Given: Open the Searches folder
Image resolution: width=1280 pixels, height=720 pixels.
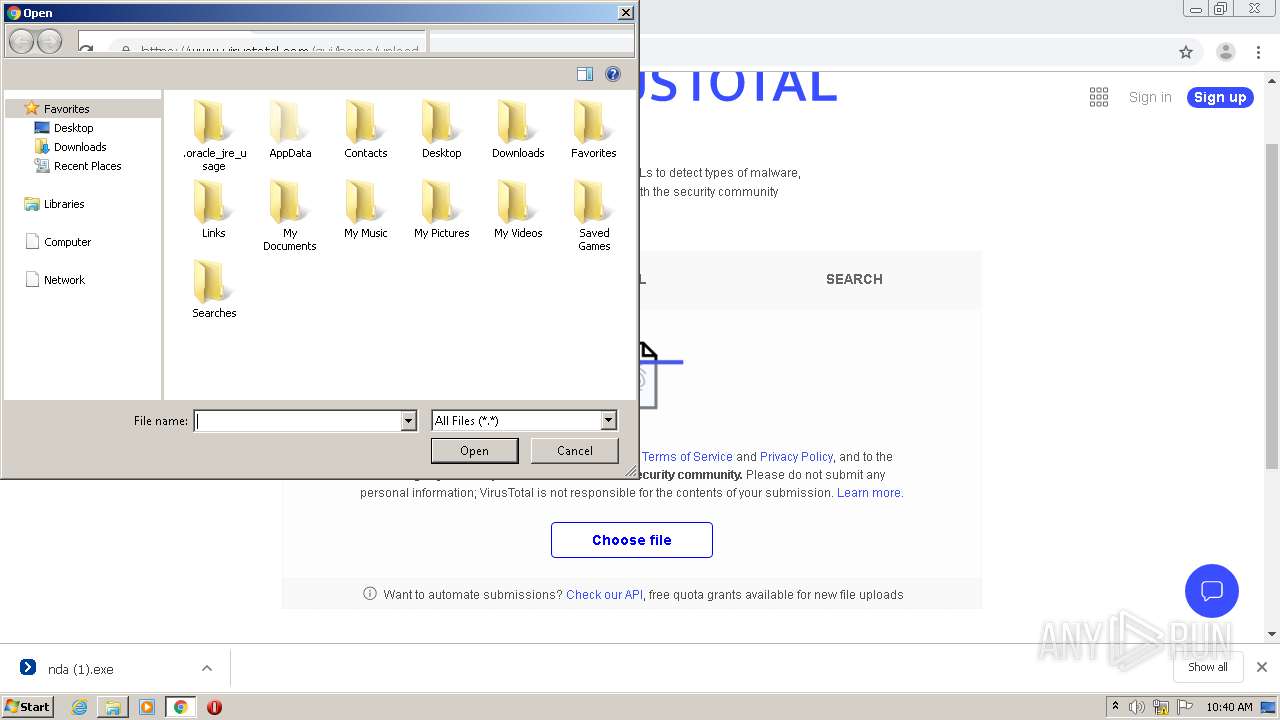Looking at the screenshot, I should [x=214, y=290].
